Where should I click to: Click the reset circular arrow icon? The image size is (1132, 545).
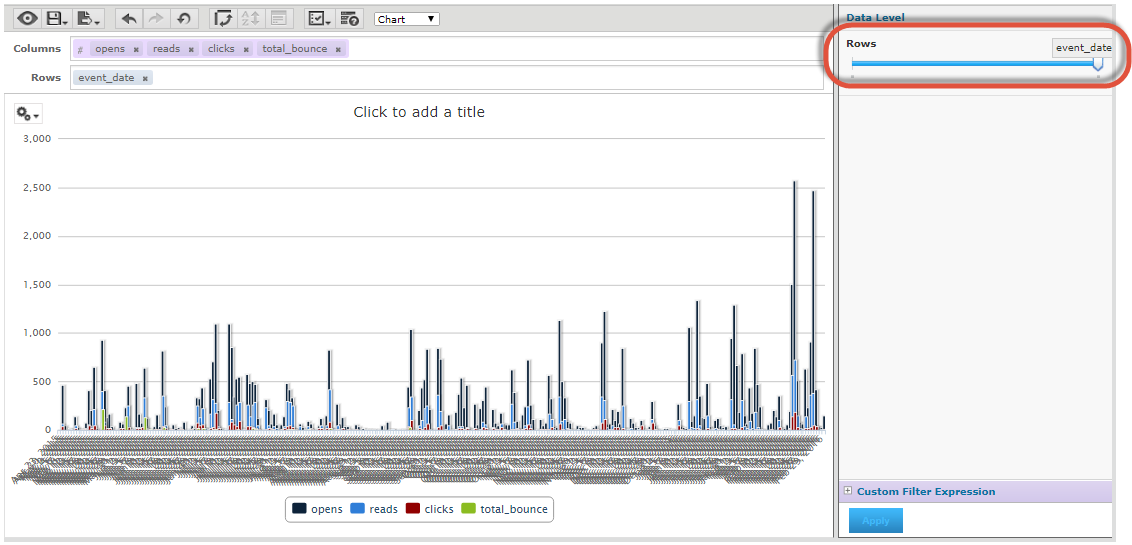click(184, 18)
